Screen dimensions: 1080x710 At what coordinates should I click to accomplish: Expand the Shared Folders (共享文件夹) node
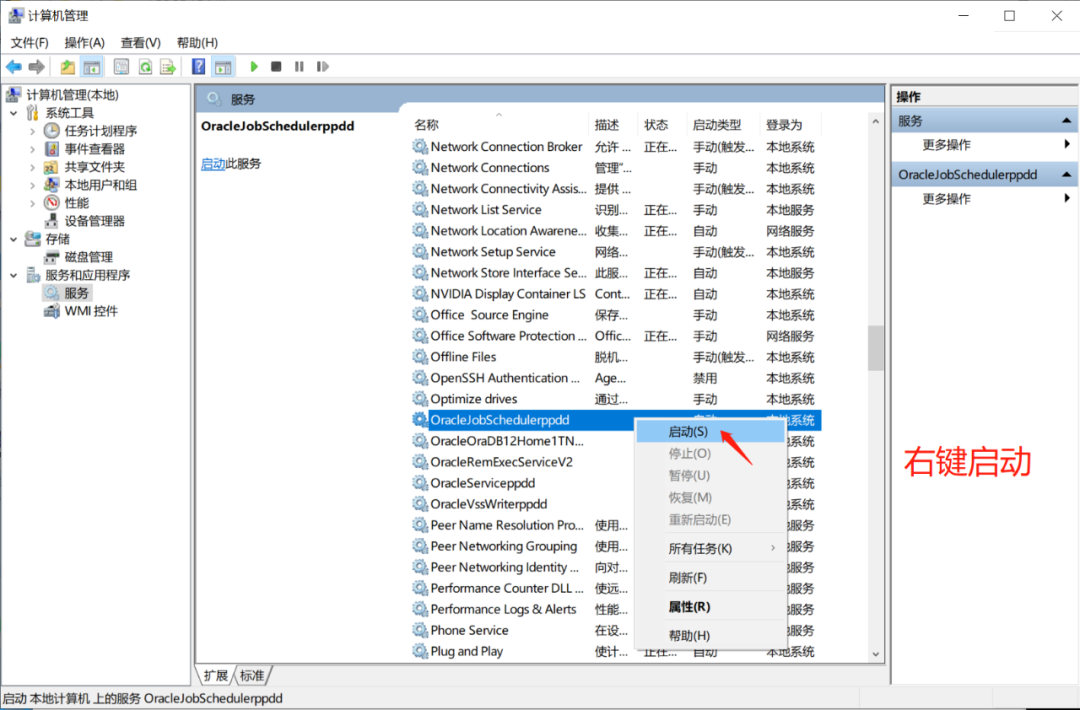point(32,167)
